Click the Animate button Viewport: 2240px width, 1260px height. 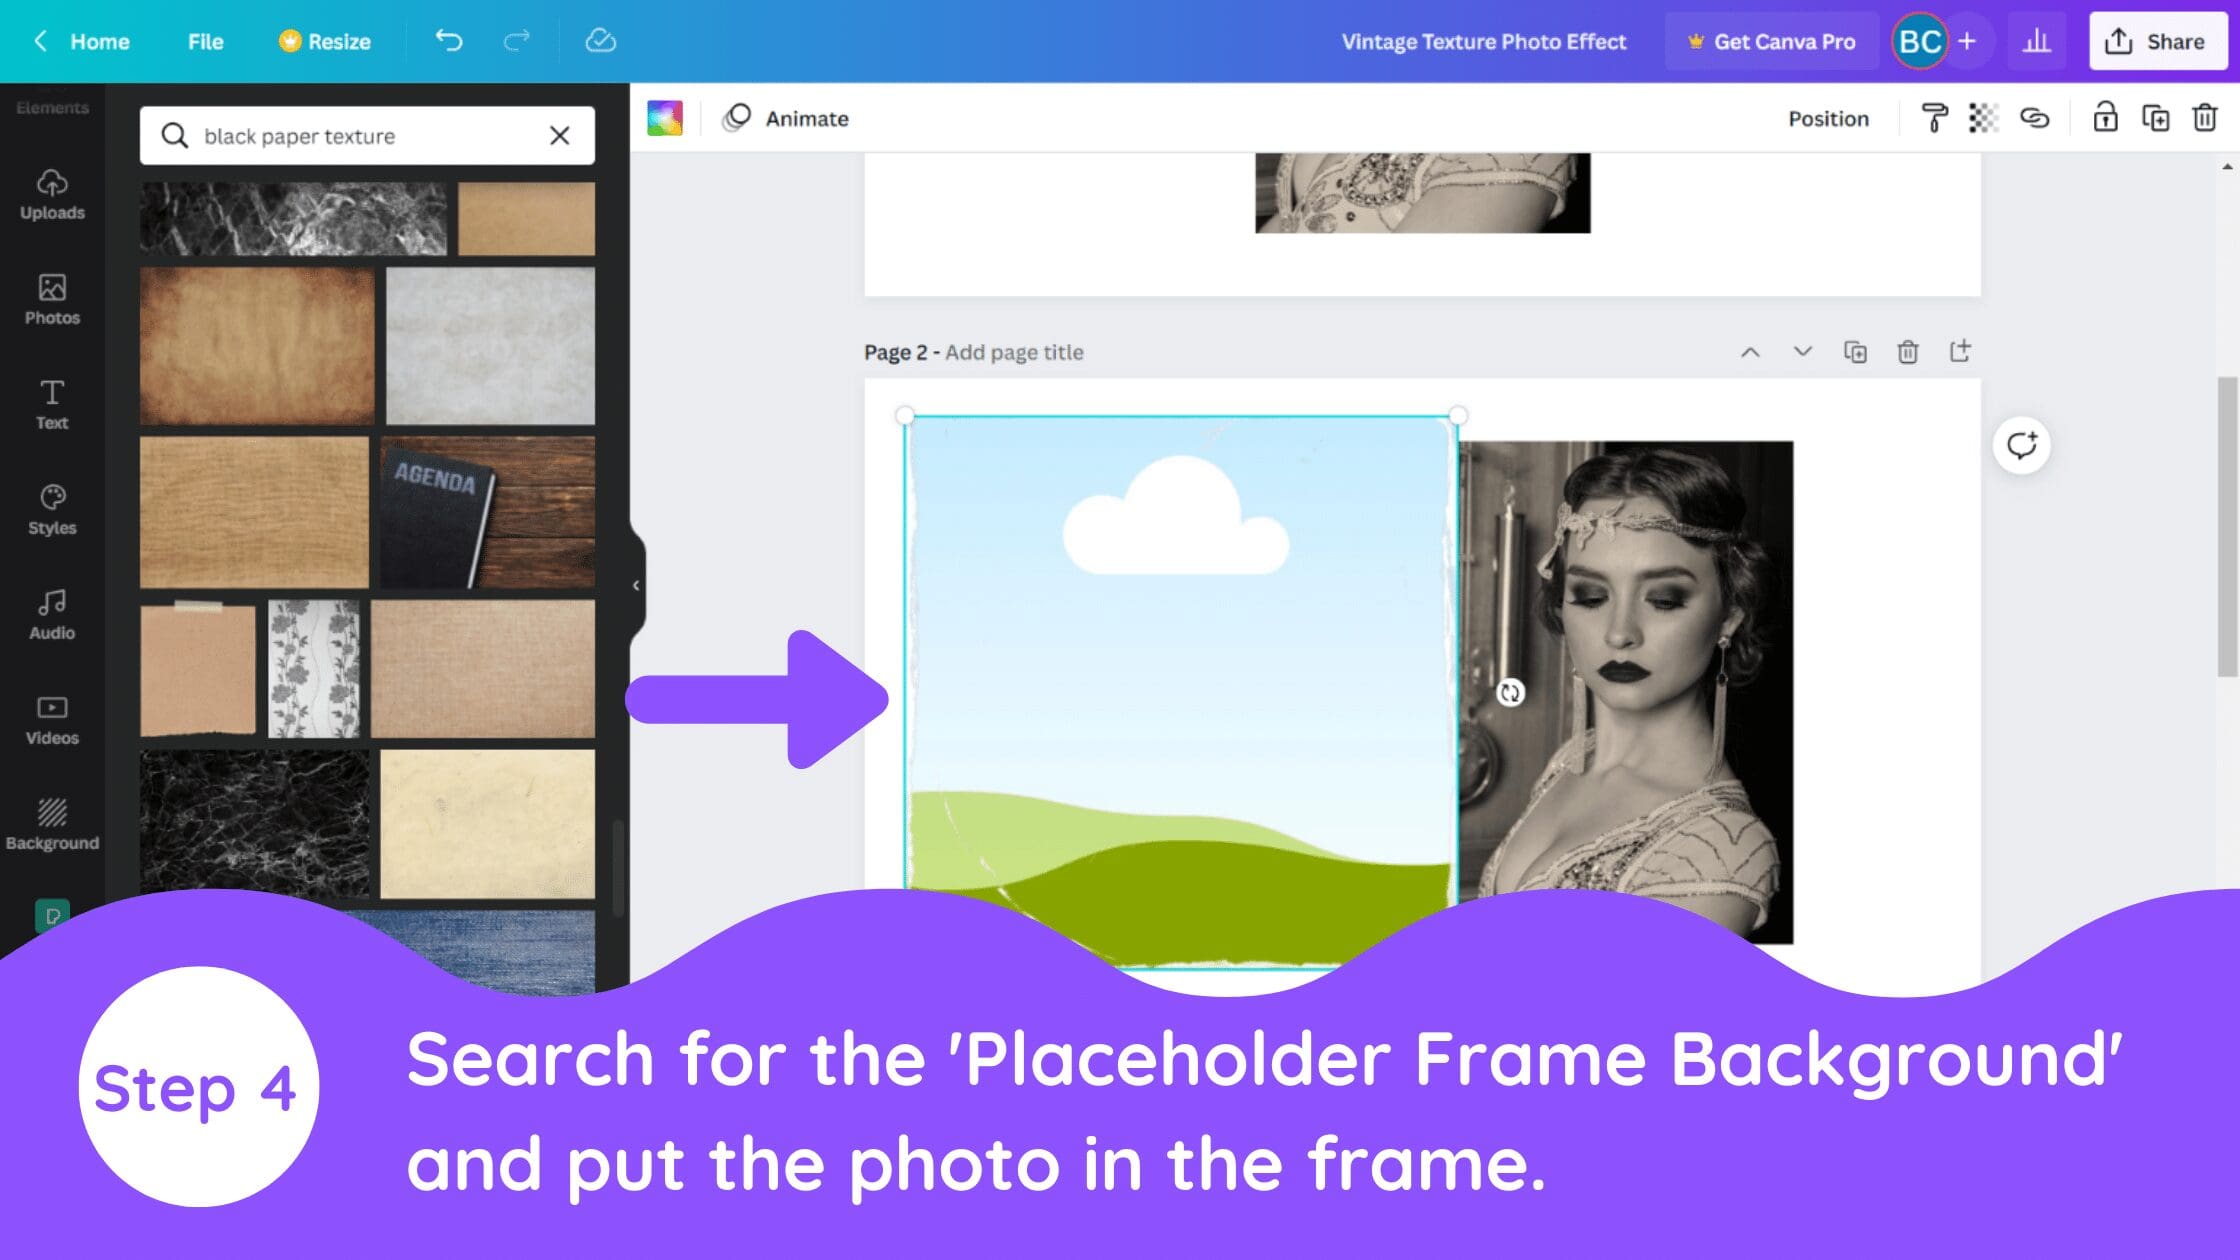[786, 118]
